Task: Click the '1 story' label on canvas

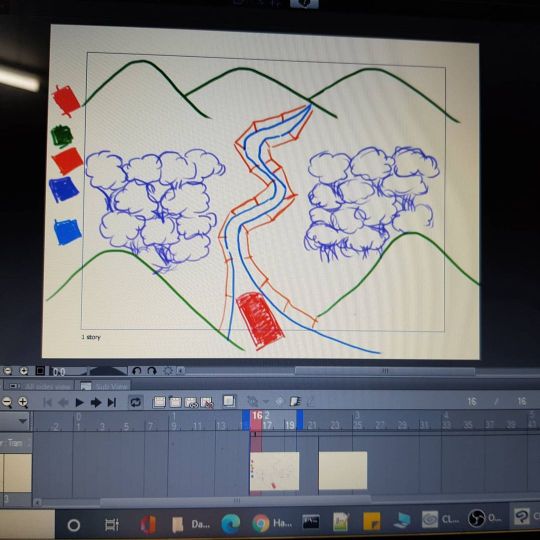Action: [x=91, y=337]
